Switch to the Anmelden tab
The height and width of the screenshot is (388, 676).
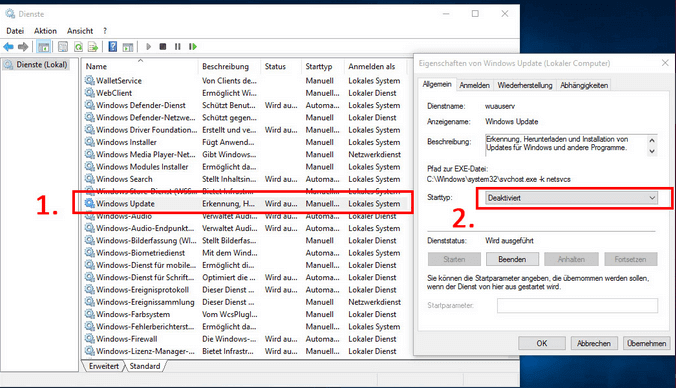pos(474,85)
